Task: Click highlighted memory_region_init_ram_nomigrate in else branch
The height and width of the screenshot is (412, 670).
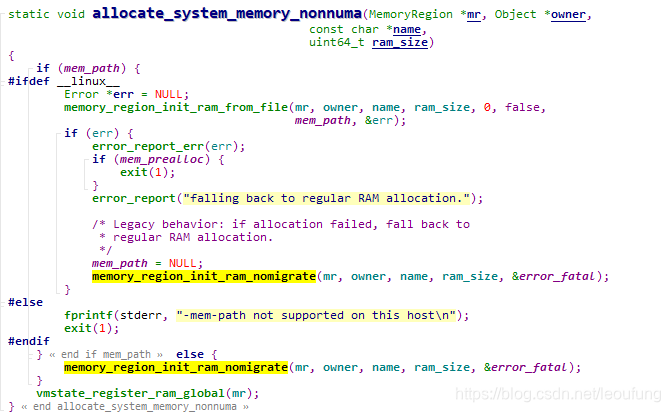Action: 176,367
